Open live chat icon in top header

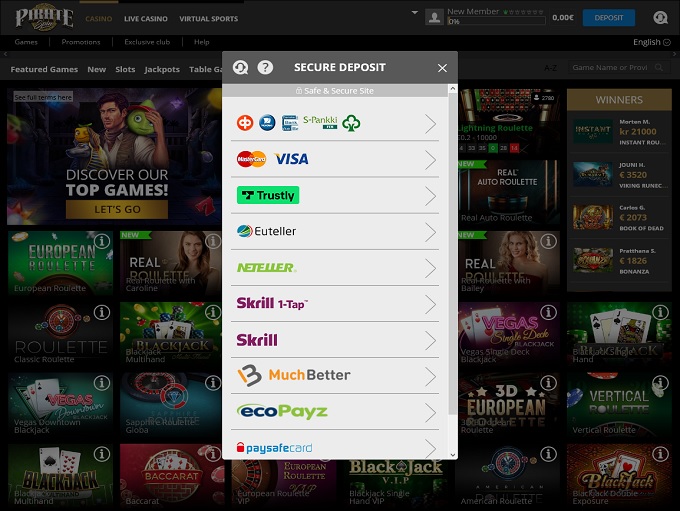[660, 17]
